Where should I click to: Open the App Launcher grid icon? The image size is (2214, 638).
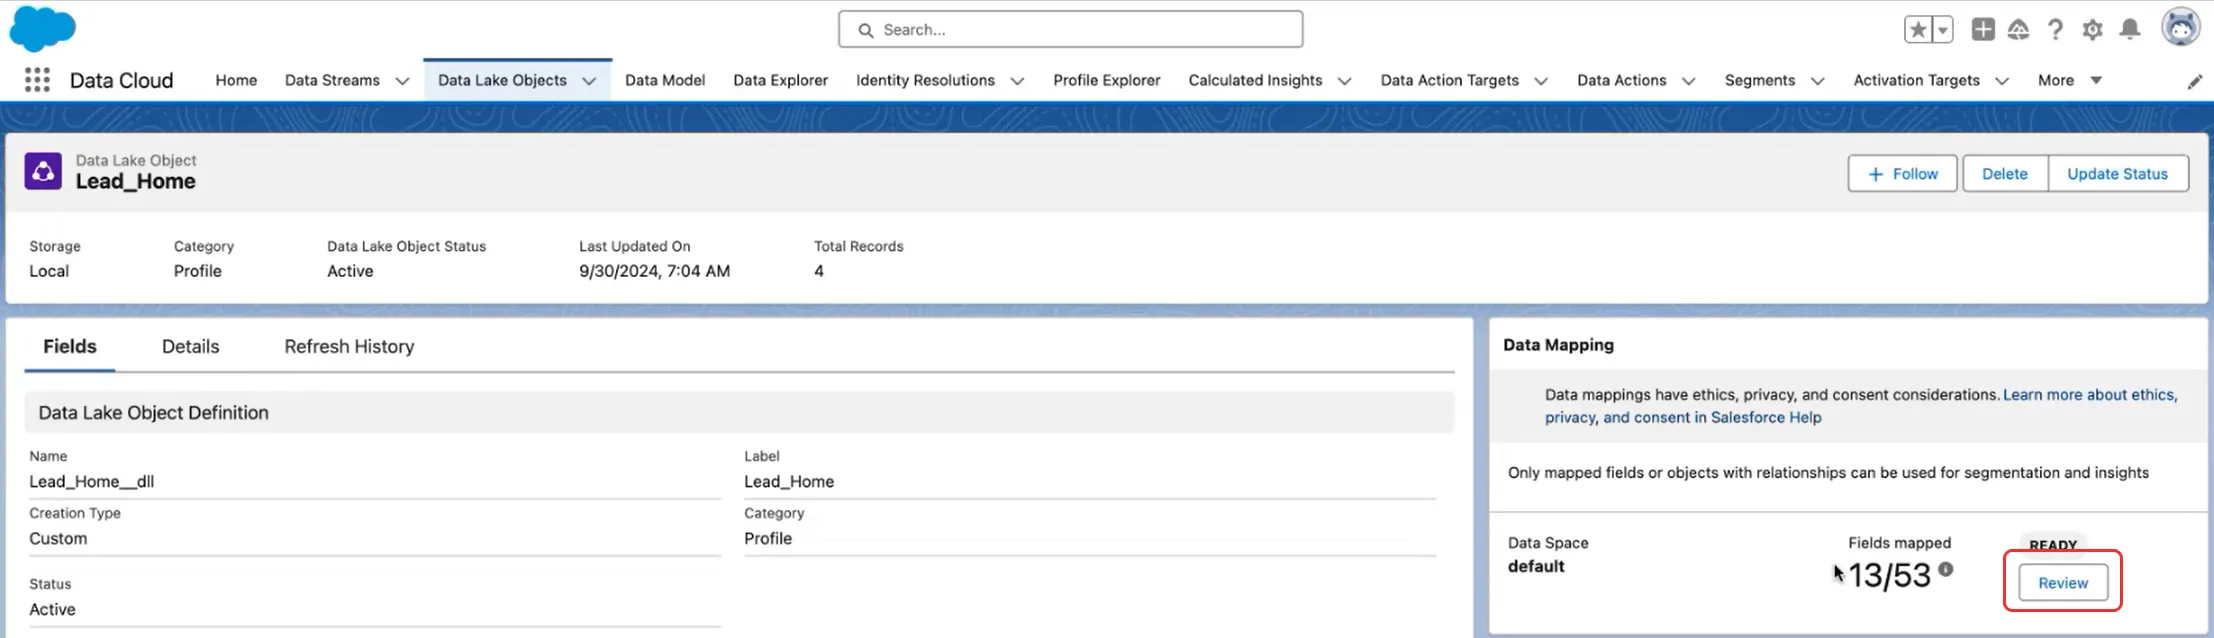(x=37, y=80)
